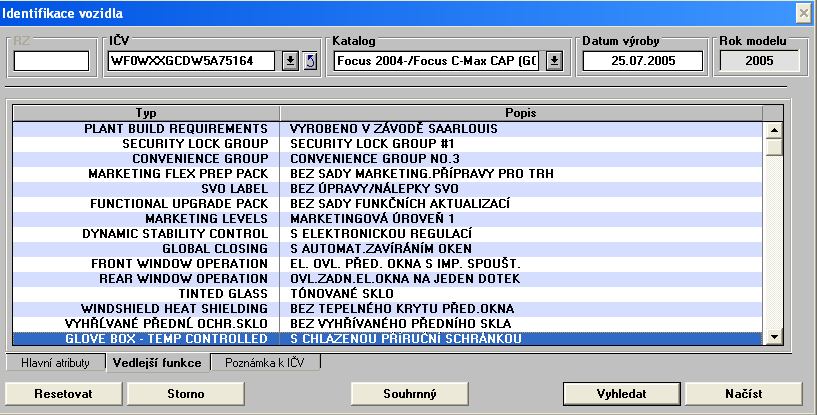Click the RZ input field
Viewport: 817px width, 415px height.
pyautogui.click(x=51, y=61)
